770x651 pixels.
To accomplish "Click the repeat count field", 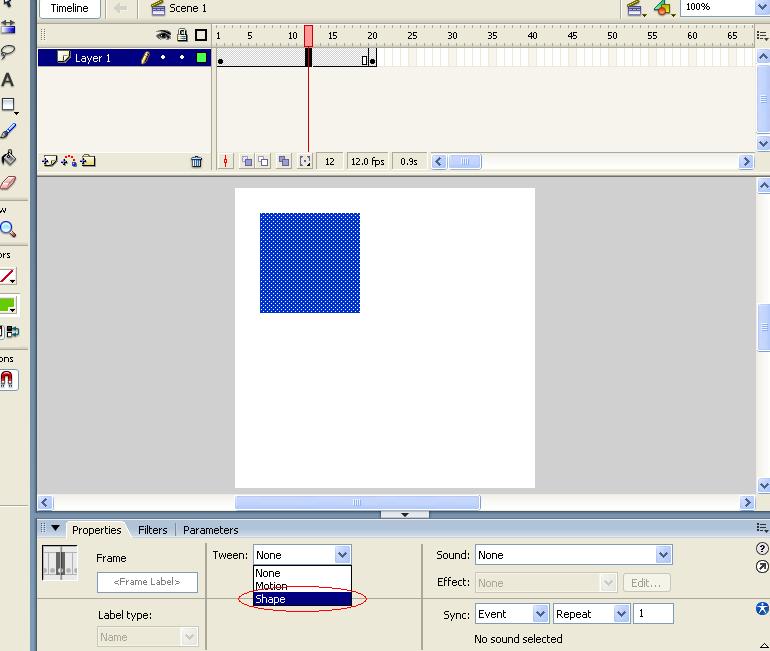I will (x=654, y=614).
